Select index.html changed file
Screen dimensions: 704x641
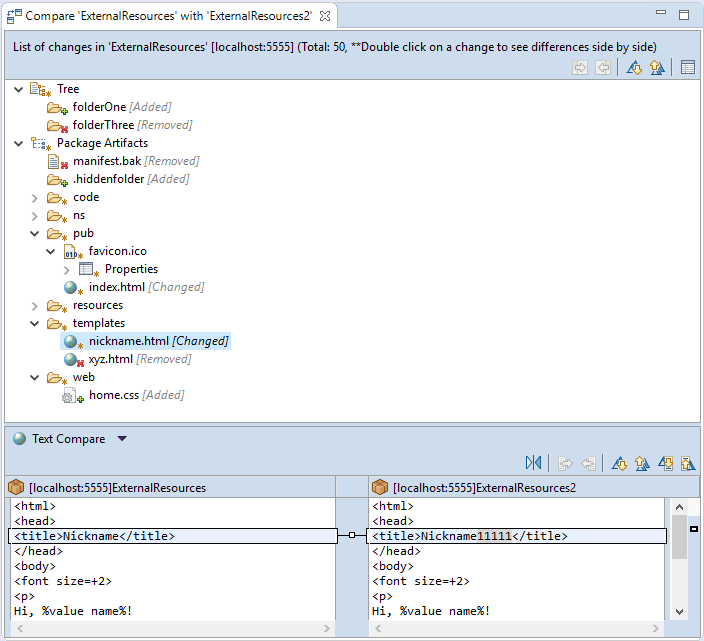[117, 287]
